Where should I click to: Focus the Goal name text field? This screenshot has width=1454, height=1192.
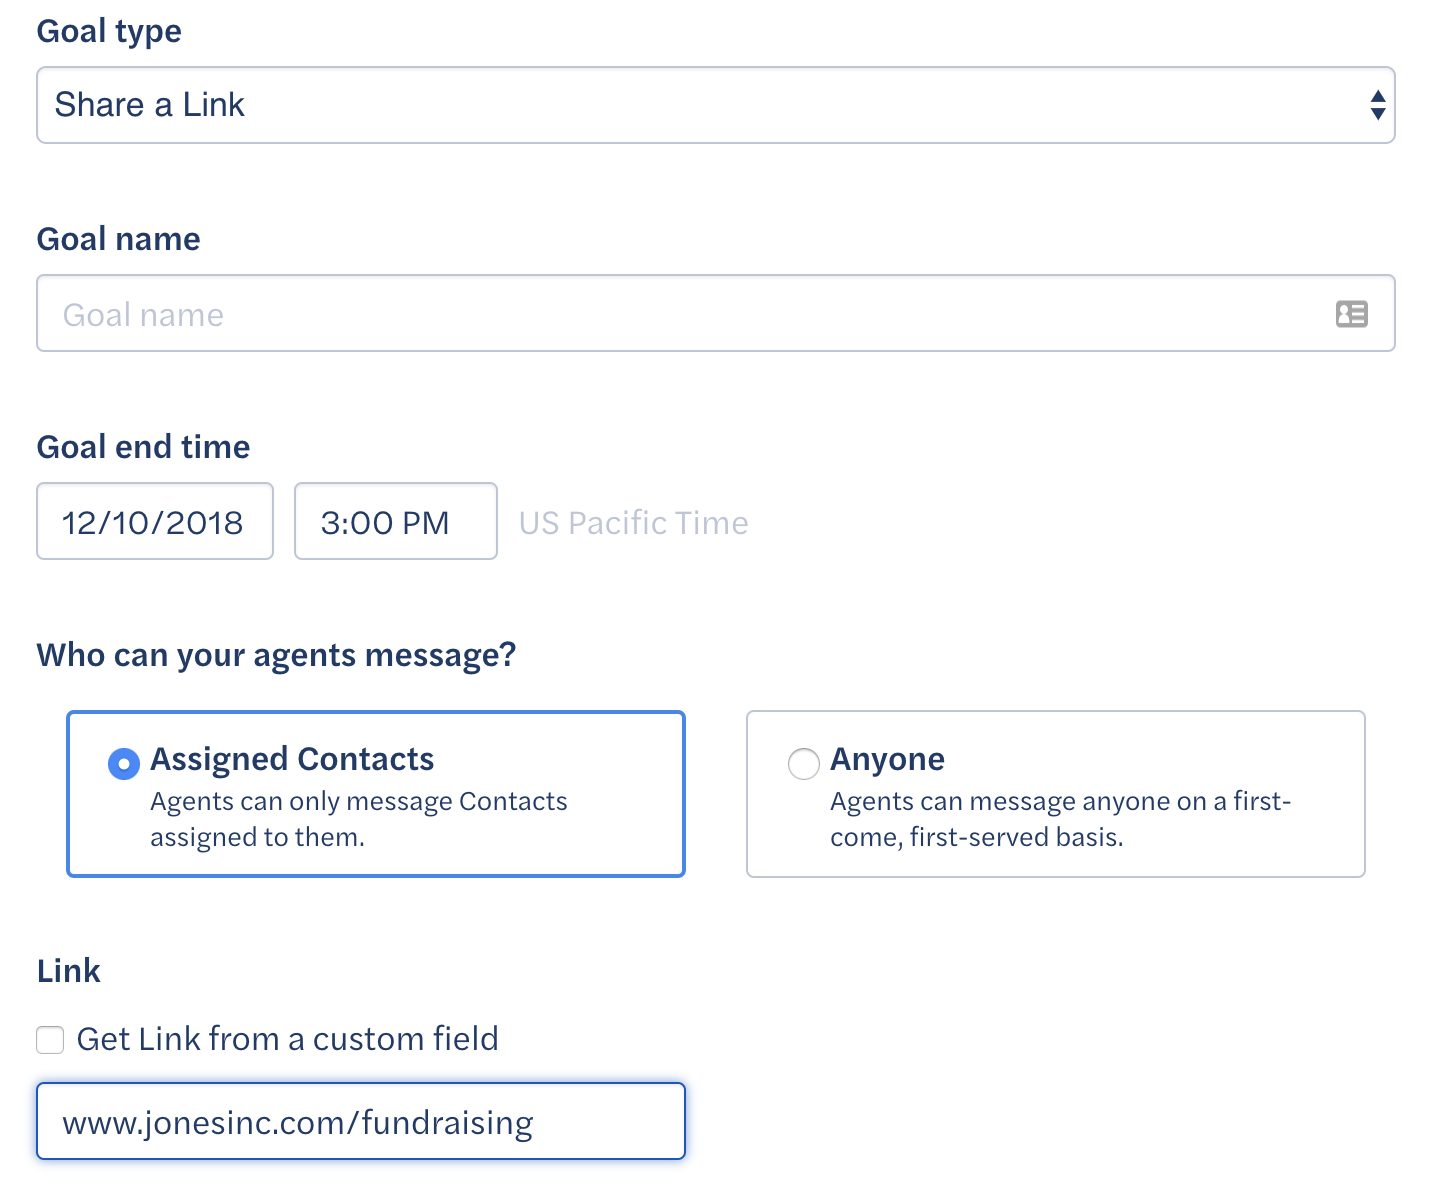tap(715, 313)
